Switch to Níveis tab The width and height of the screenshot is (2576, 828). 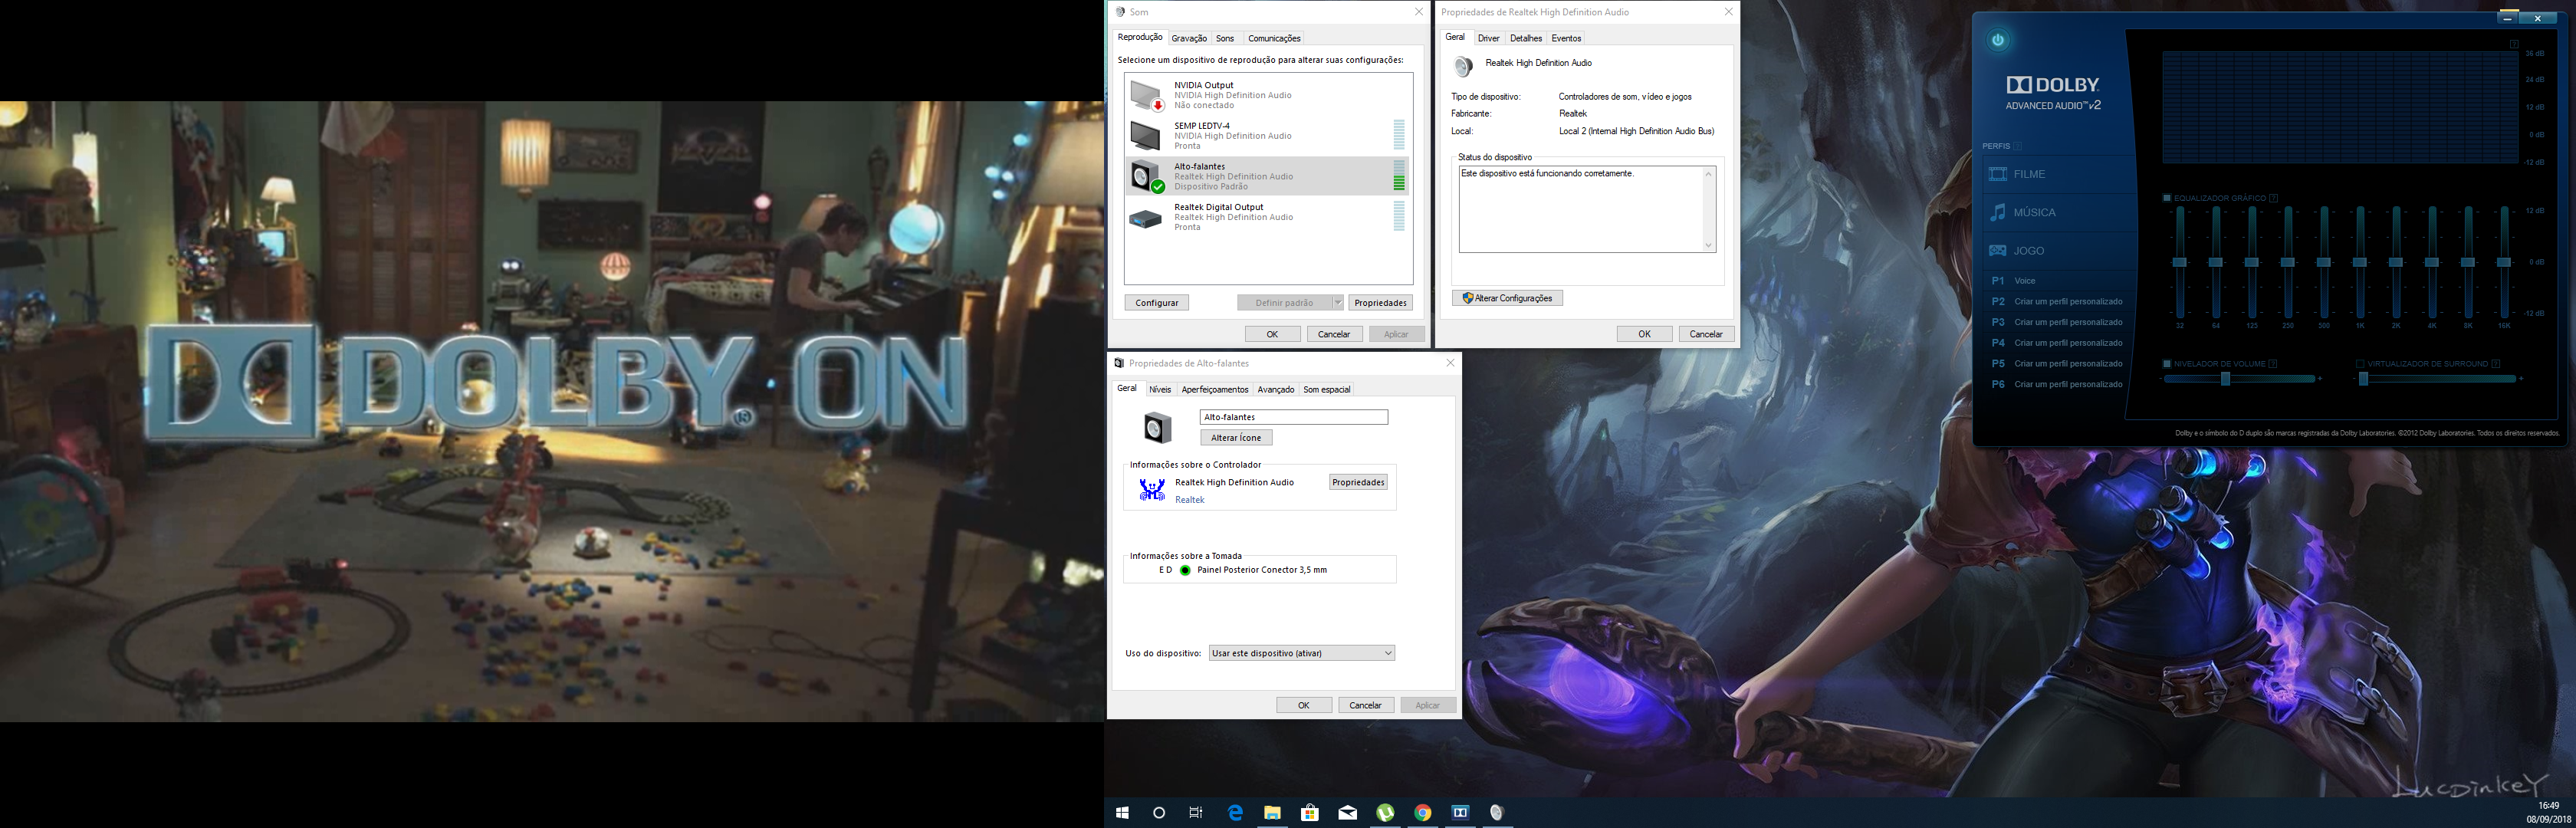tap(1160, 389)
